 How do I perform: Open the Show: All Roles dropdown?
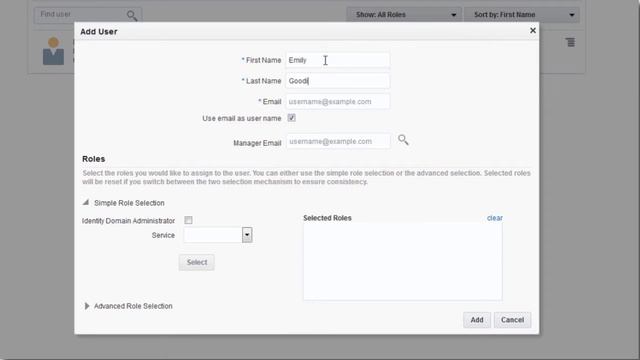pos(404,15)
